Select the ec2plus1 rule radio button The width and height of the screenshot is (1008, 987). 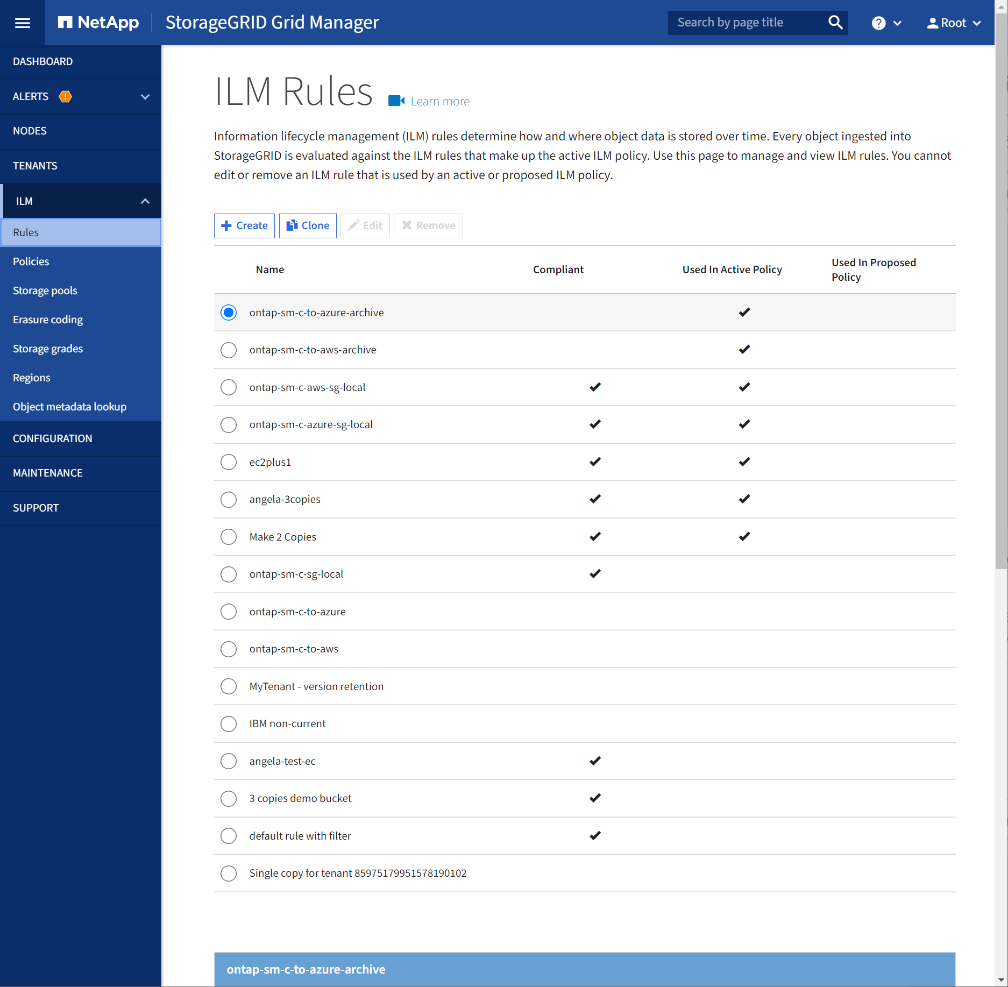[x=229, y=462]
